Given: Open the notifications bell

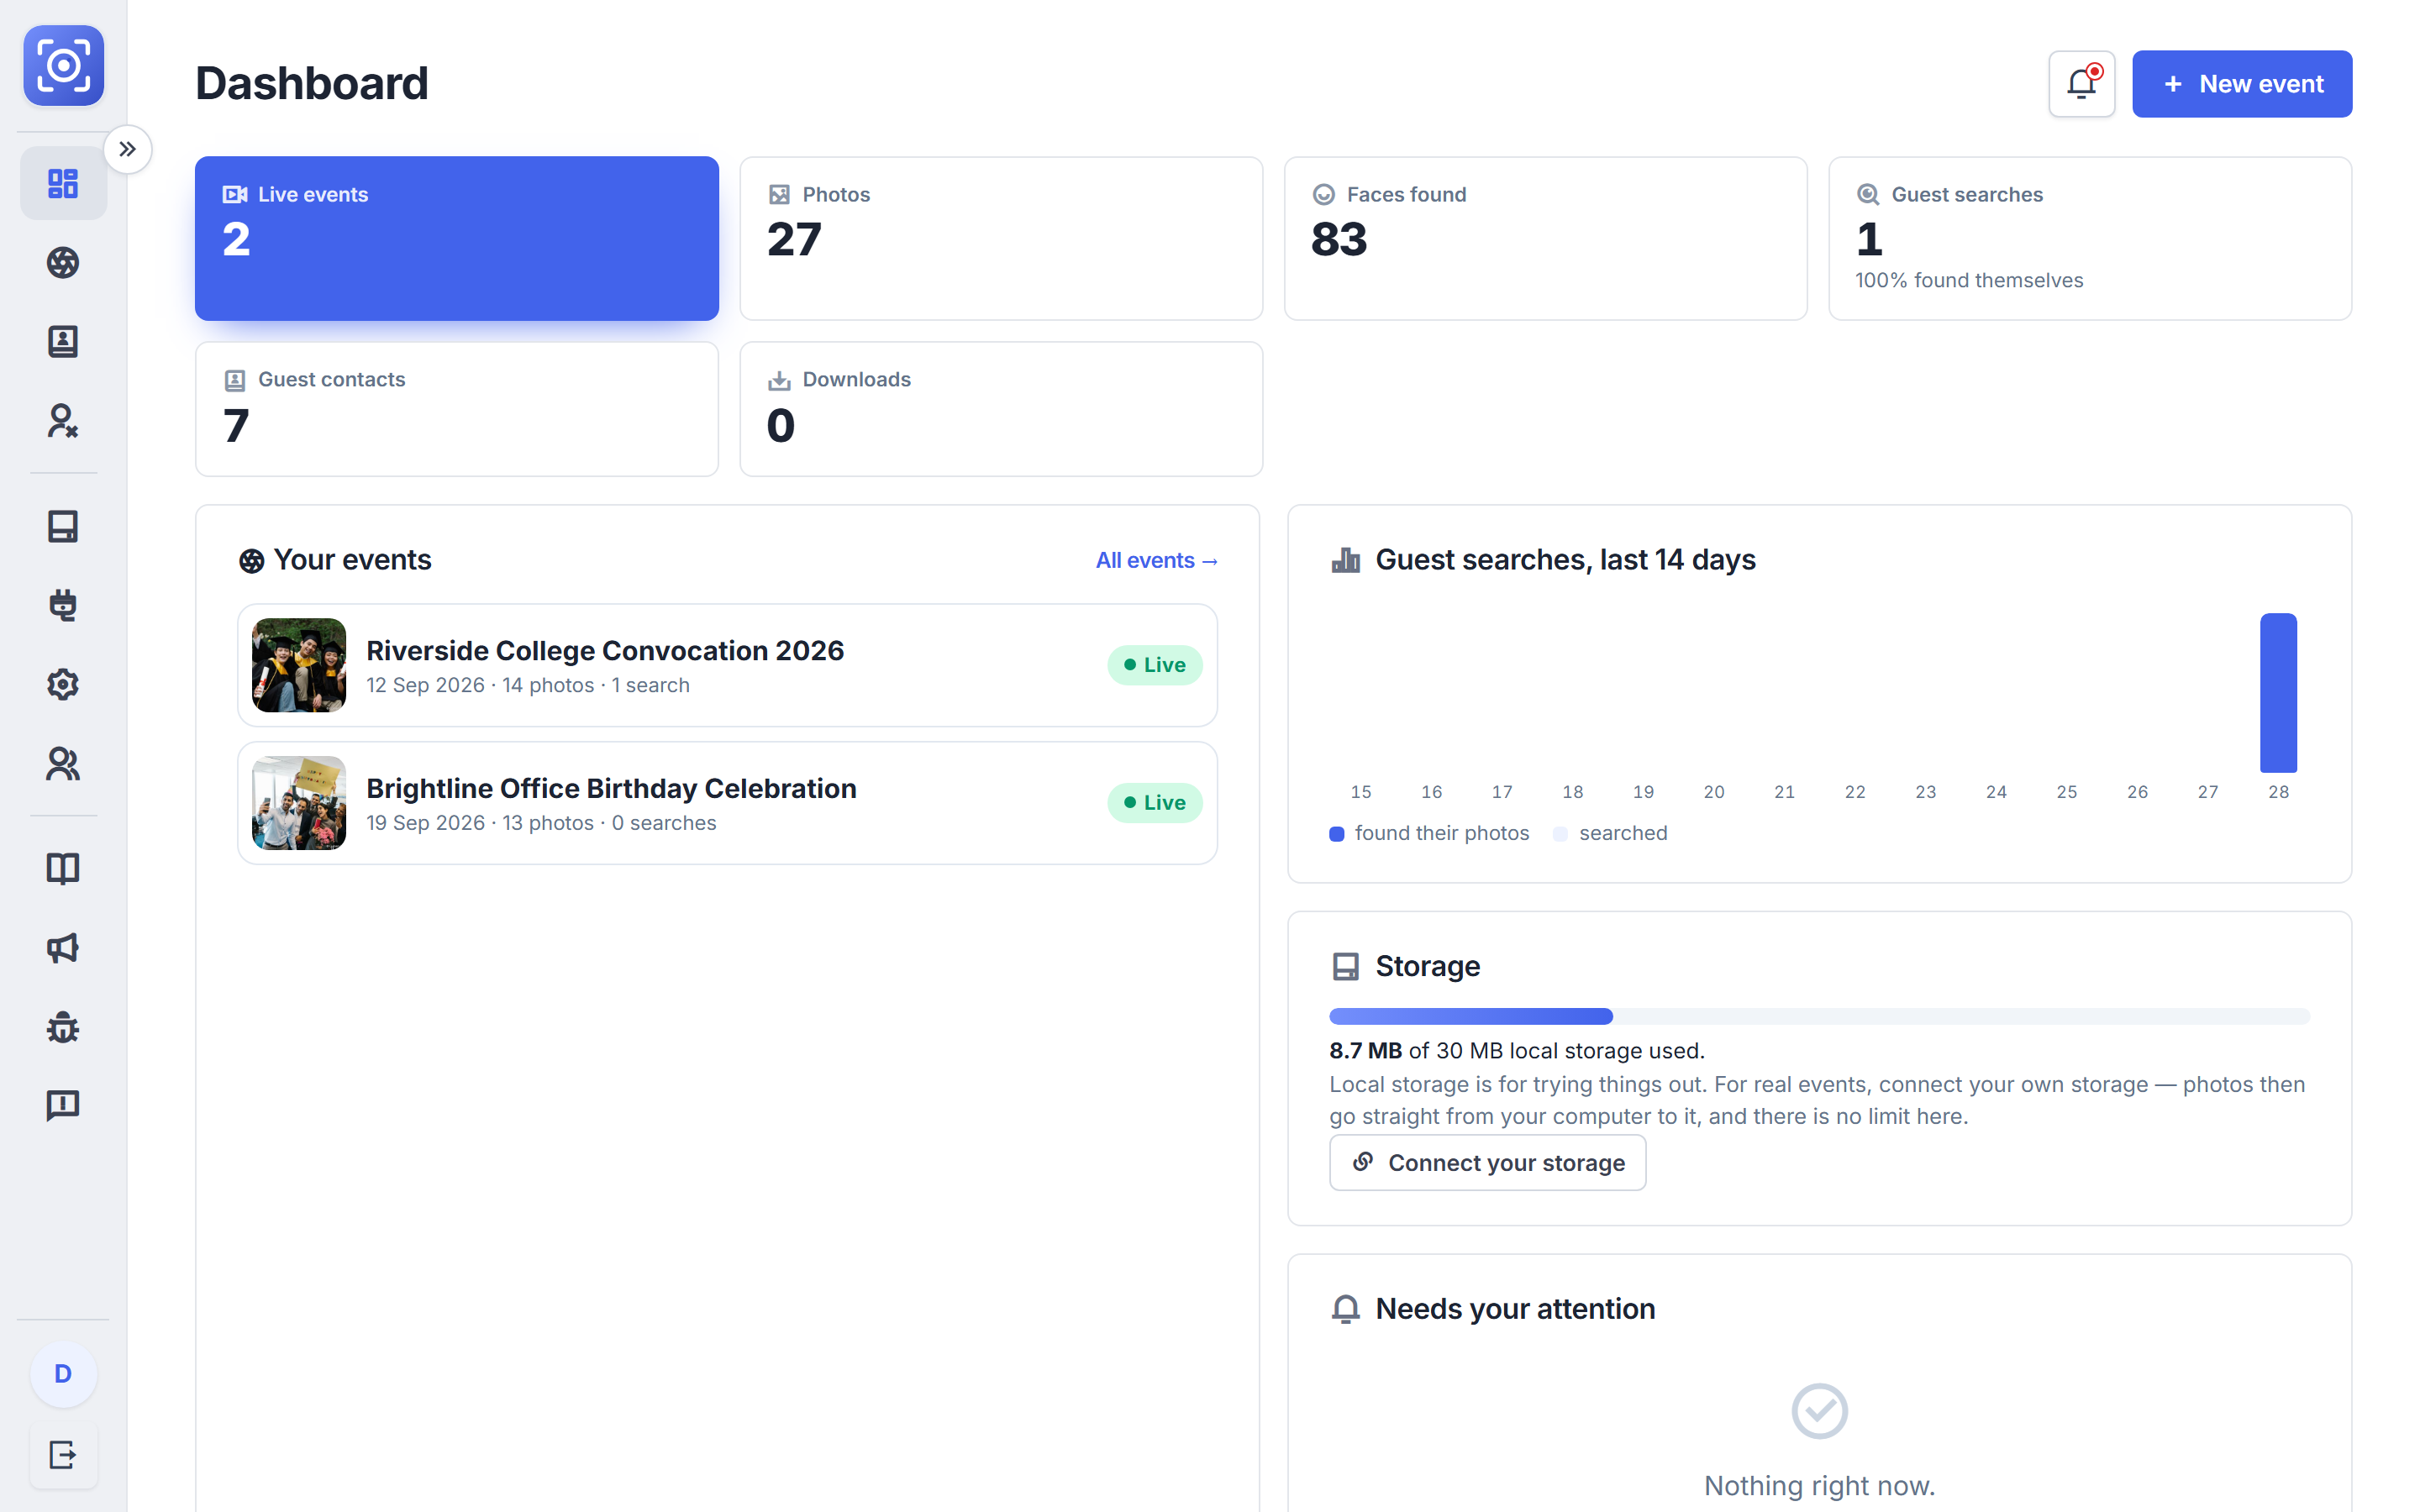Looking at the screenshot, I should (2081, 84).
